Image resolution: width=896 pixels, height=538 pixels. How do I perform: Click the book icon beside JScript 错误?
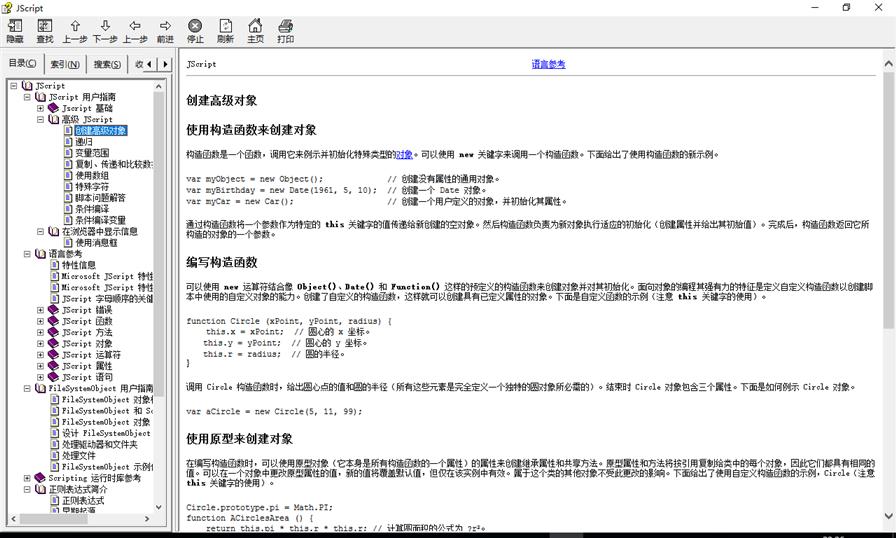(54, 310)
